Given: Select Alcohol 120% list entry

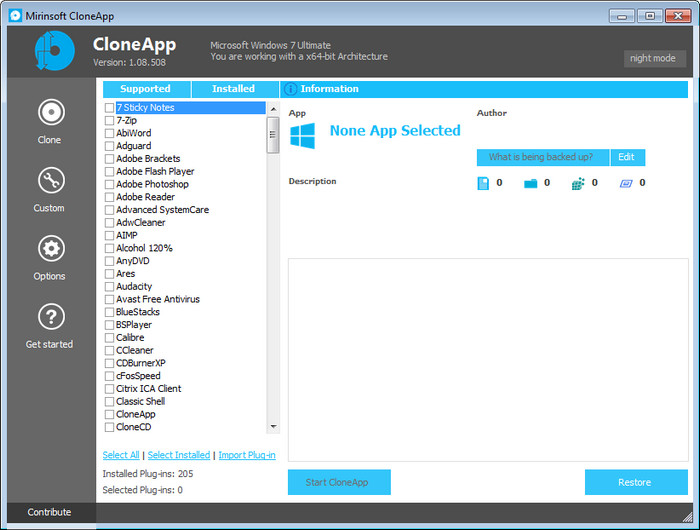Looking at the screenshot, I should pyautogui.click(x=144, y=248).
